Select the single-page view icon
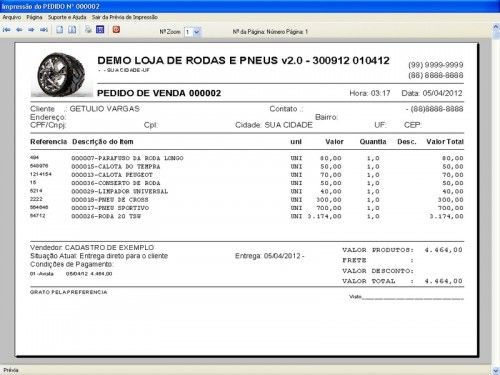Viewport: 500px width, 375px height. coord(60,30)
